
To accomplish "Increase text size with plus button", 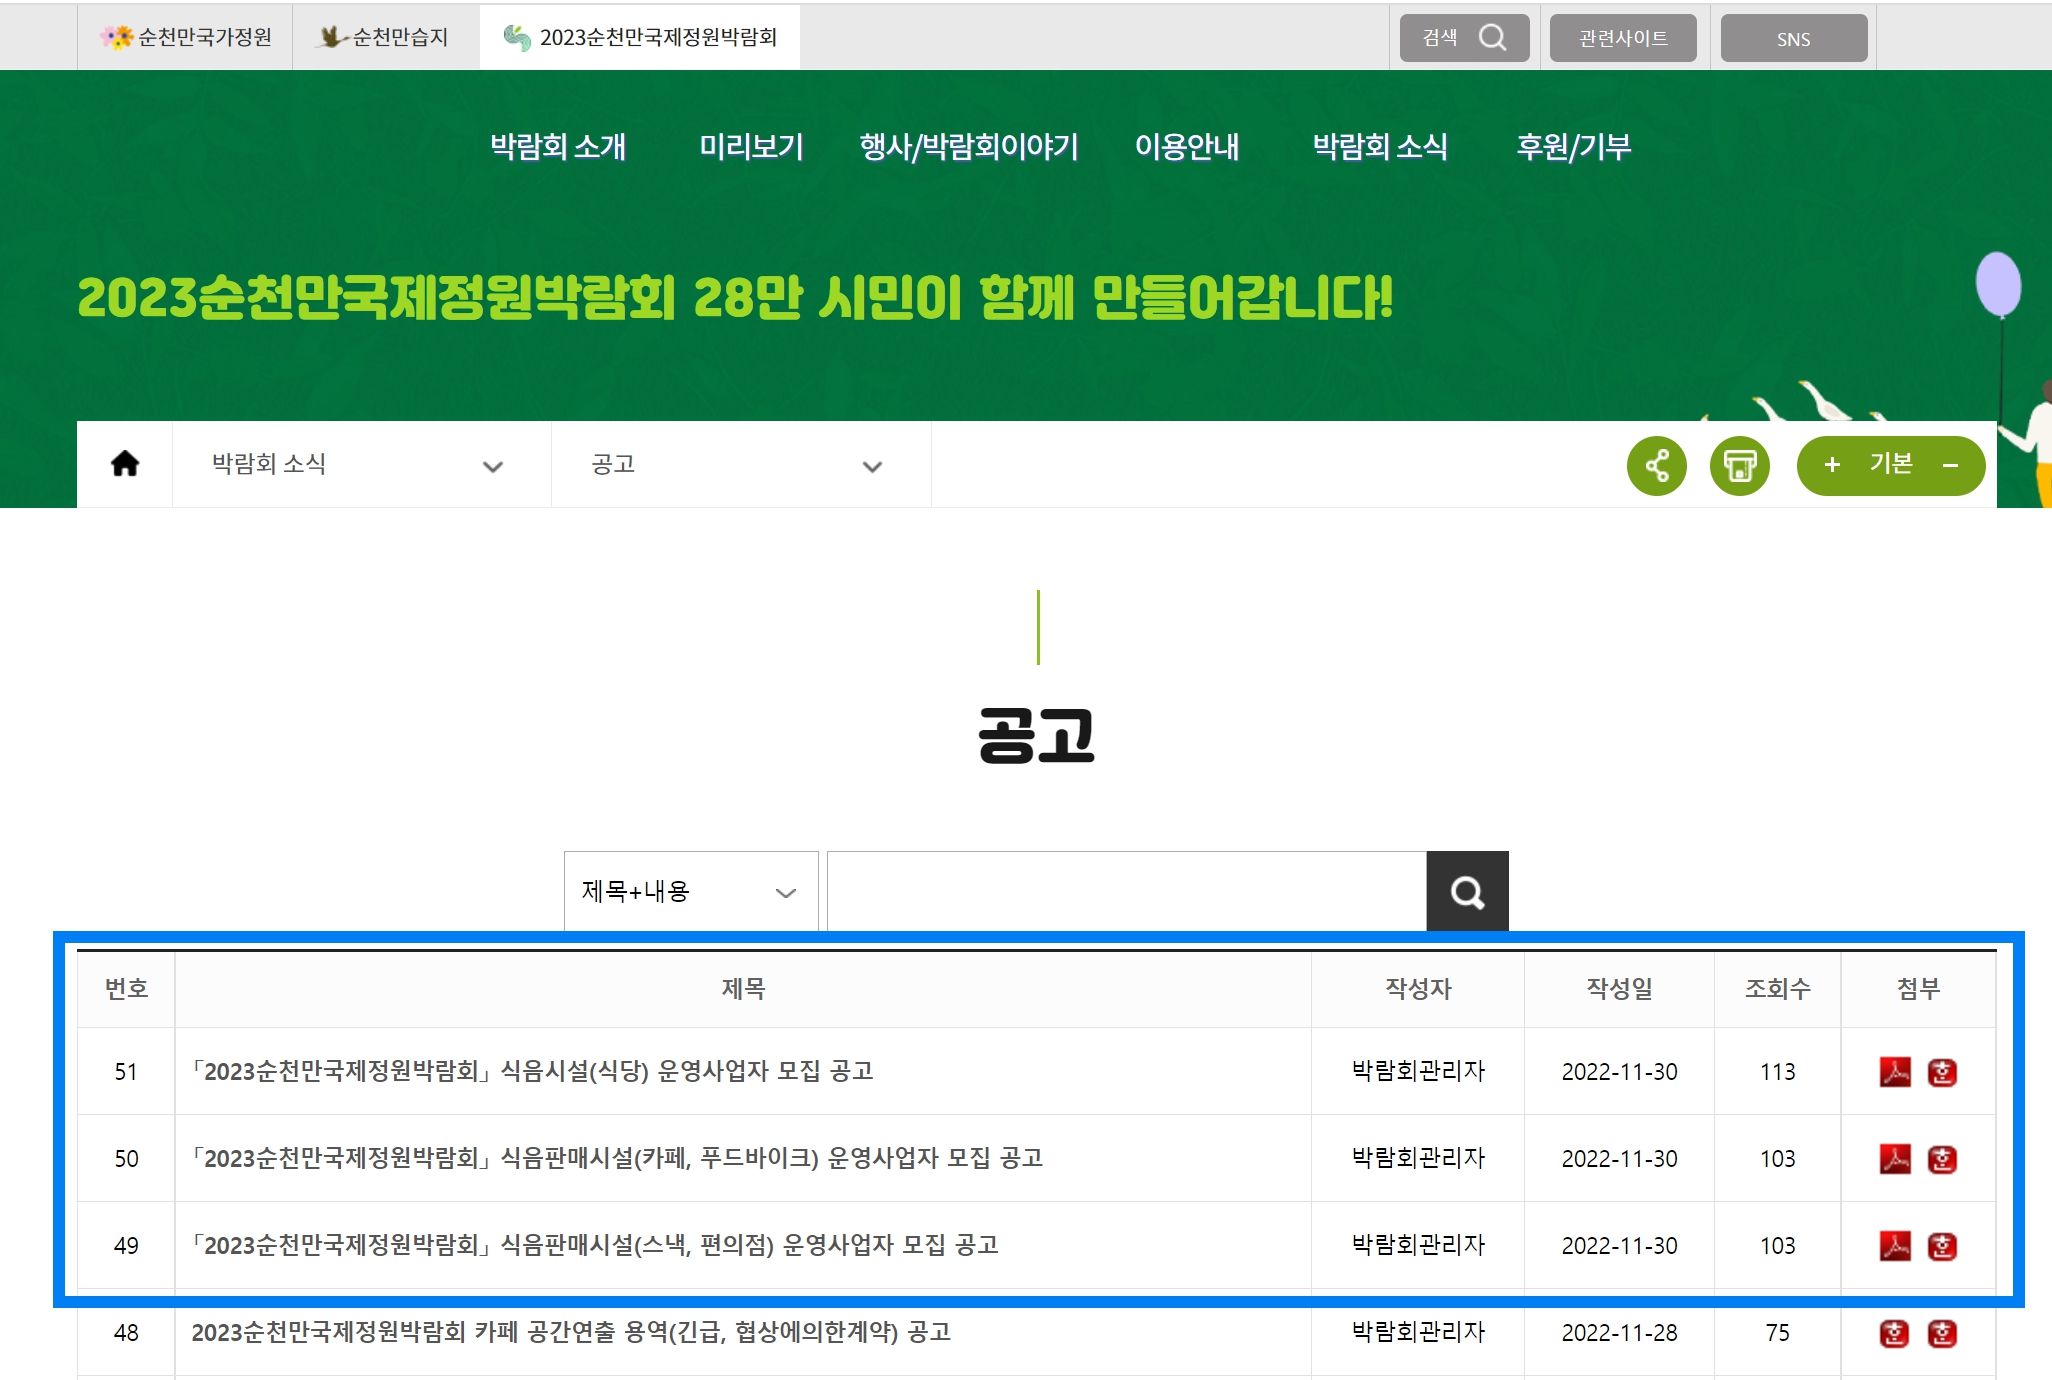I will (x=1832, y=465).
